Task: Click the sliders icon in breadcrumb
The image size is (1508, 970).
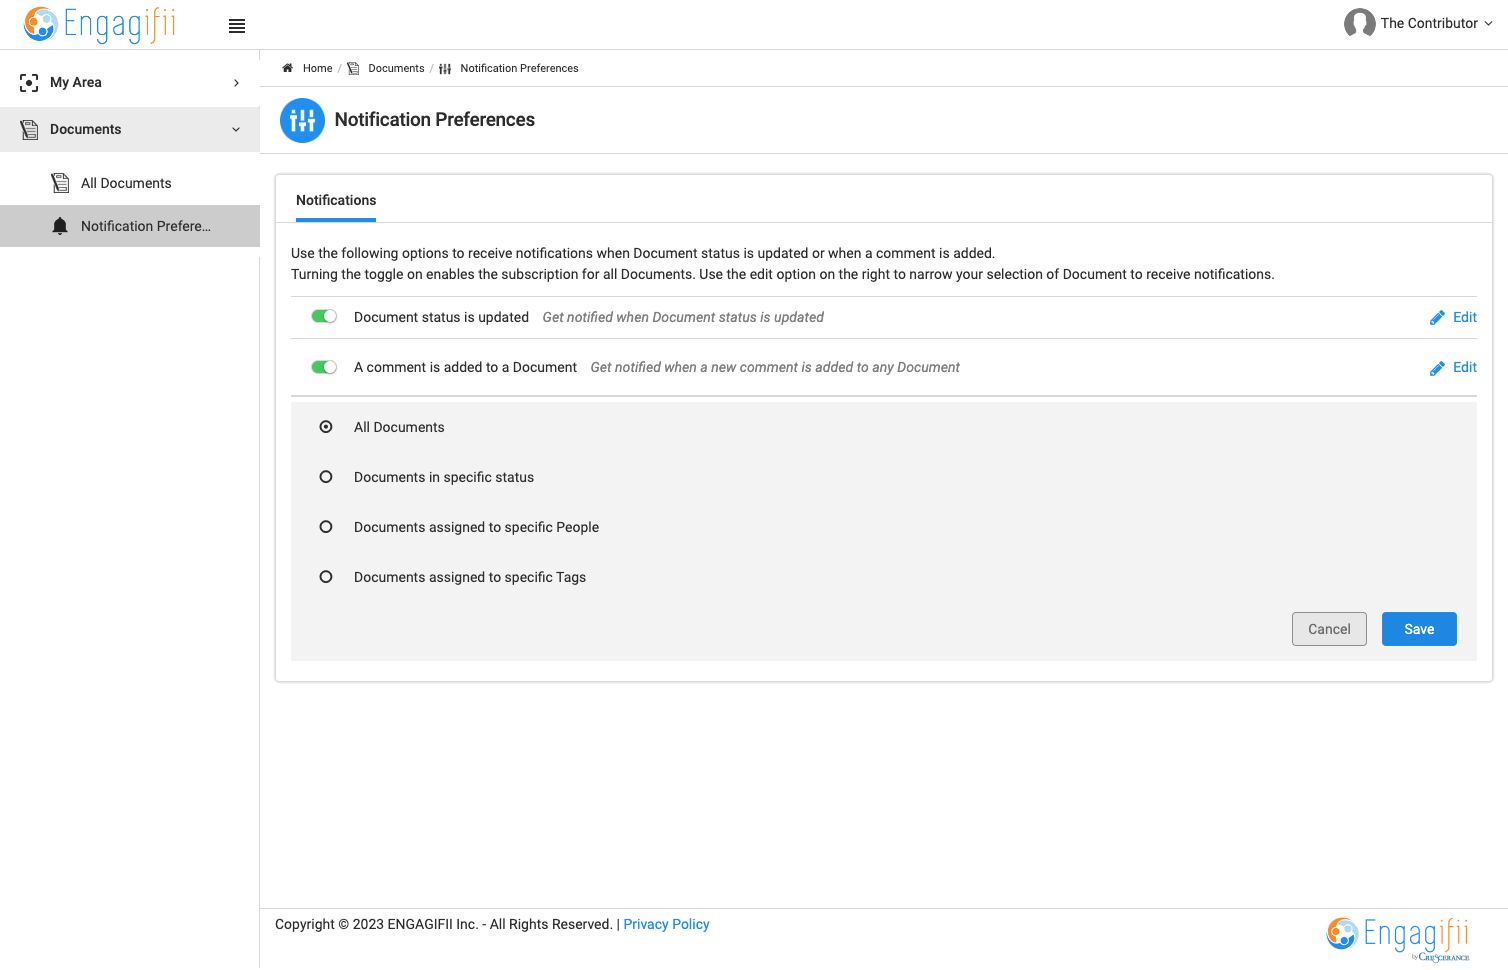Action: click(445, 69)
